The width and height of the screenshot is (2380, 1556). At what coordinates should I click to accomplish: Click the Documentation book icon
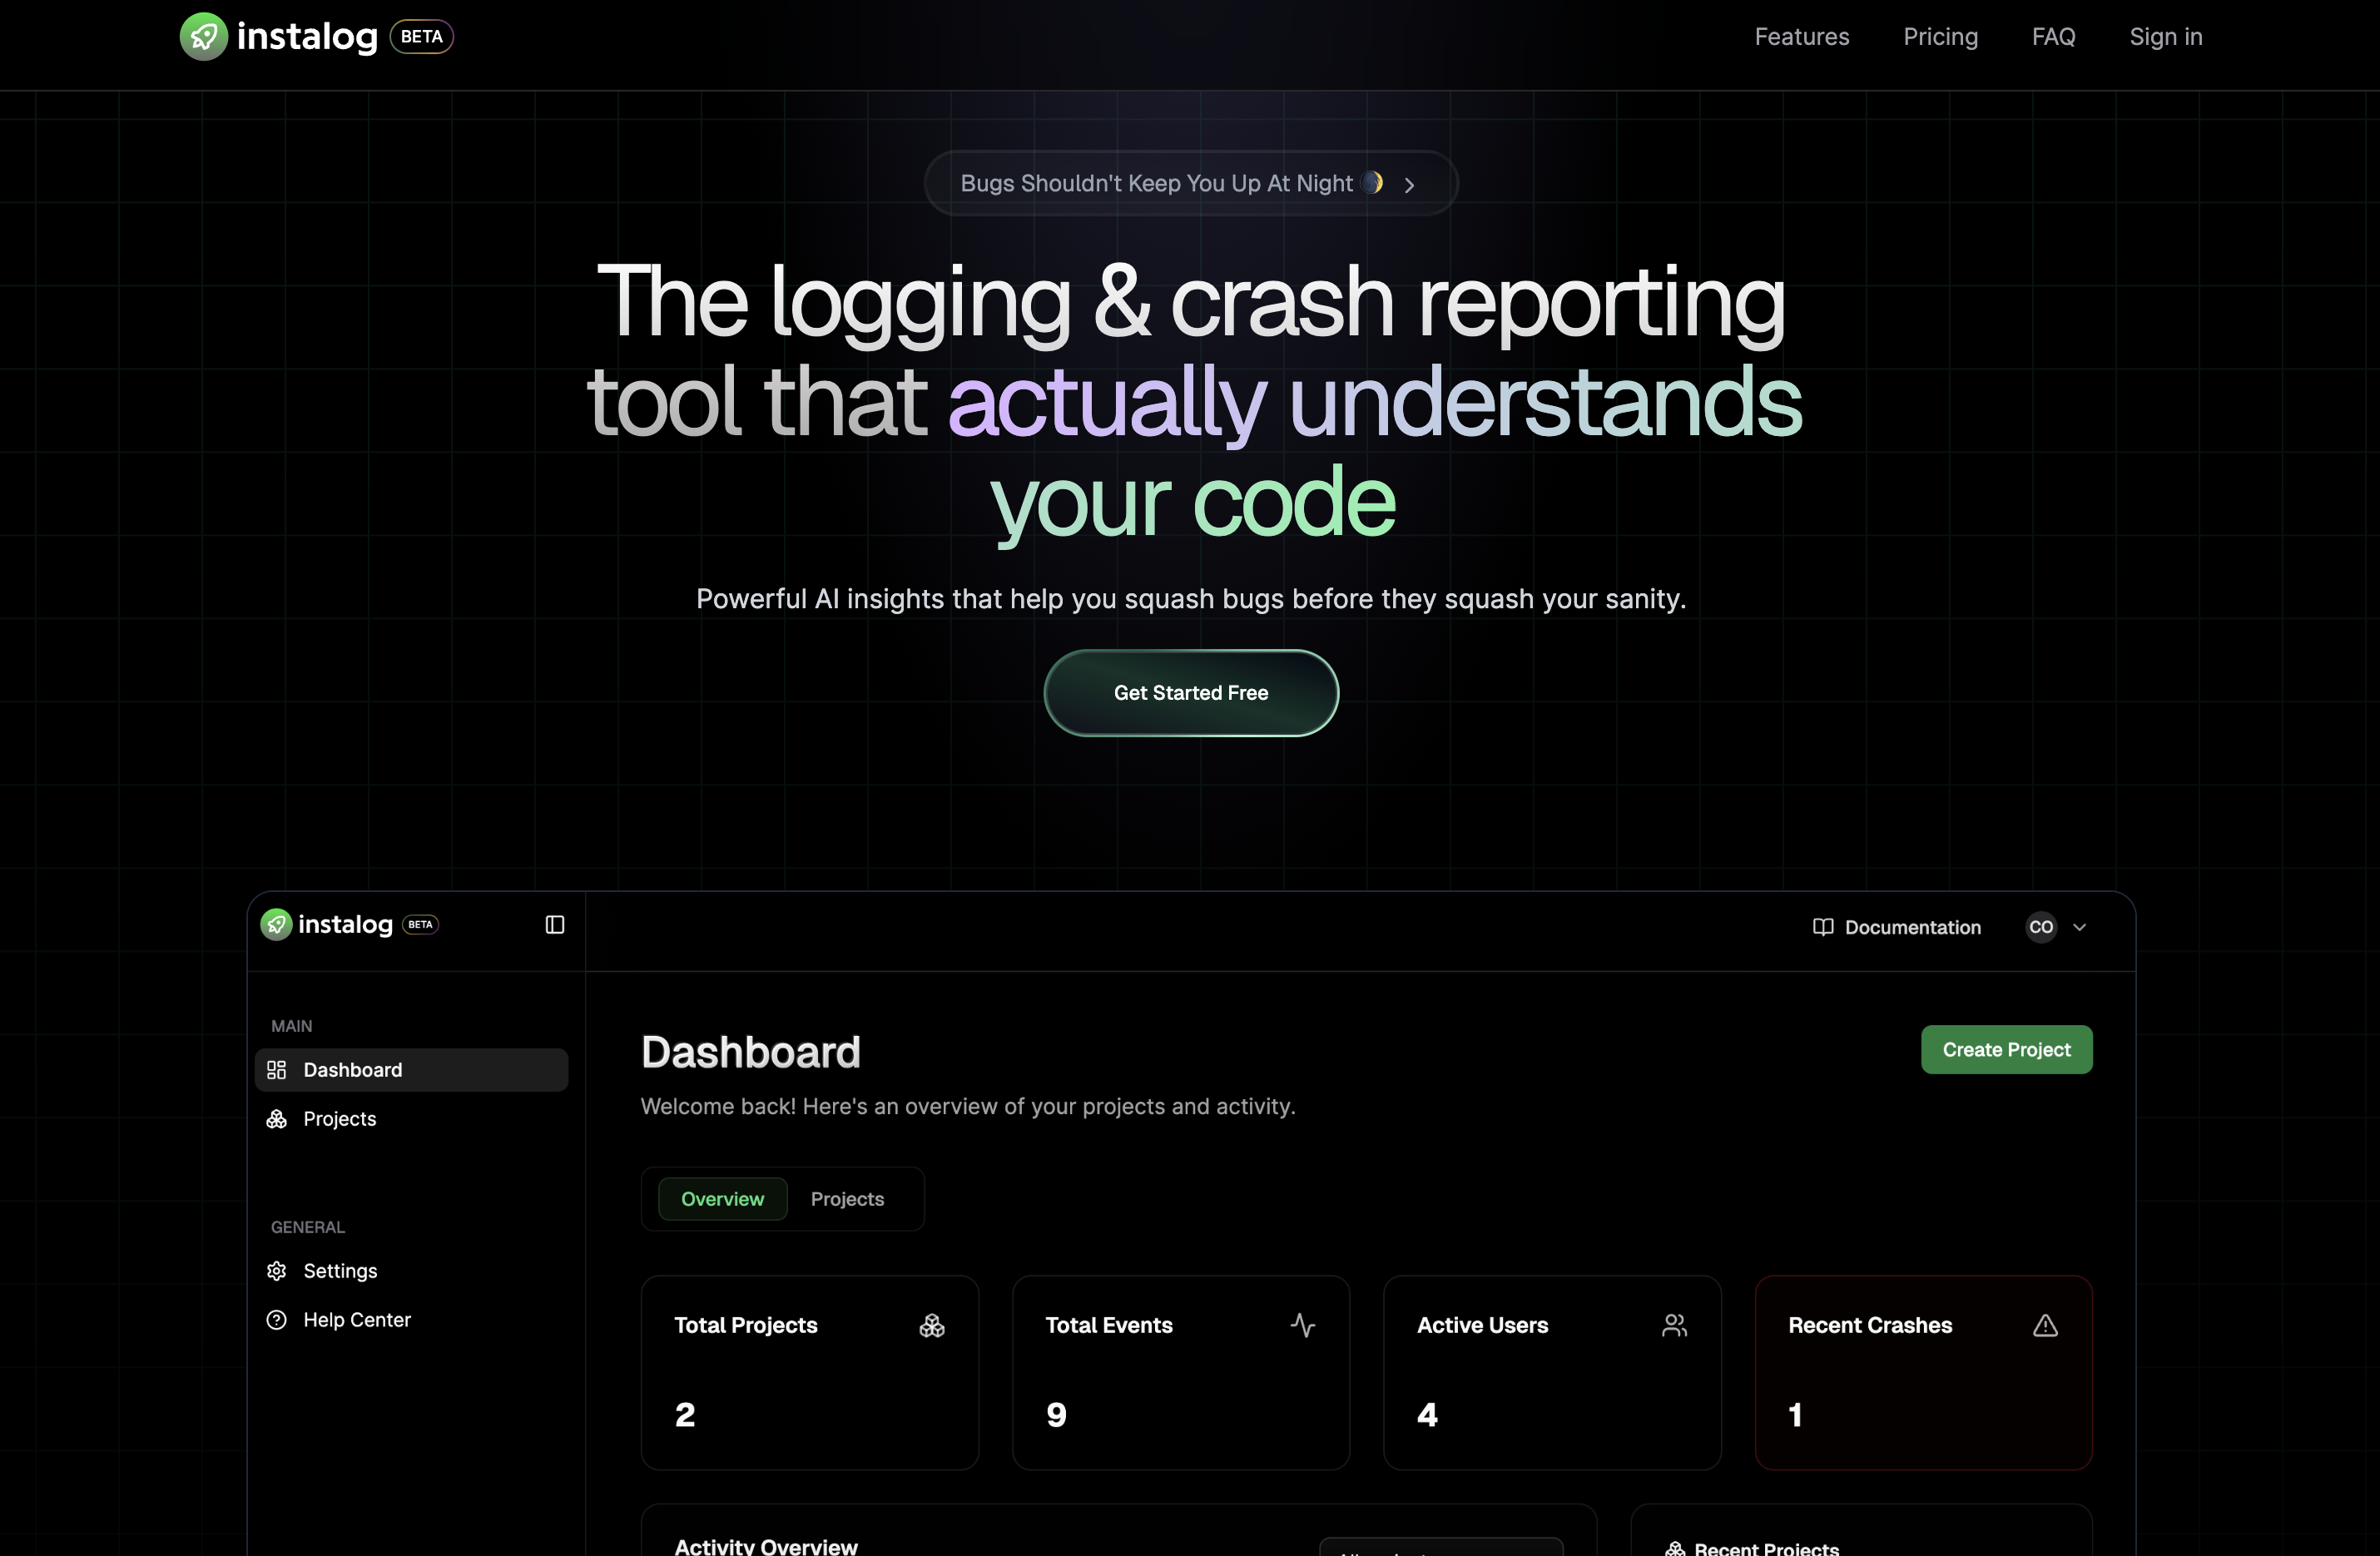(x=1823, y=927)
